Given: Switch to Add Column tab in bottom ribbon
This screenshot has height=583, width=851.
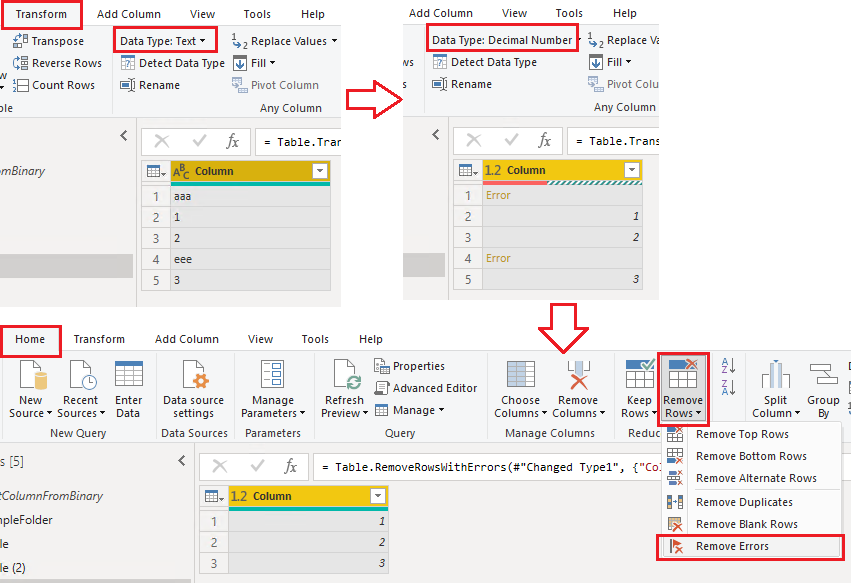Looking at the screenshot, I should 187,339.
